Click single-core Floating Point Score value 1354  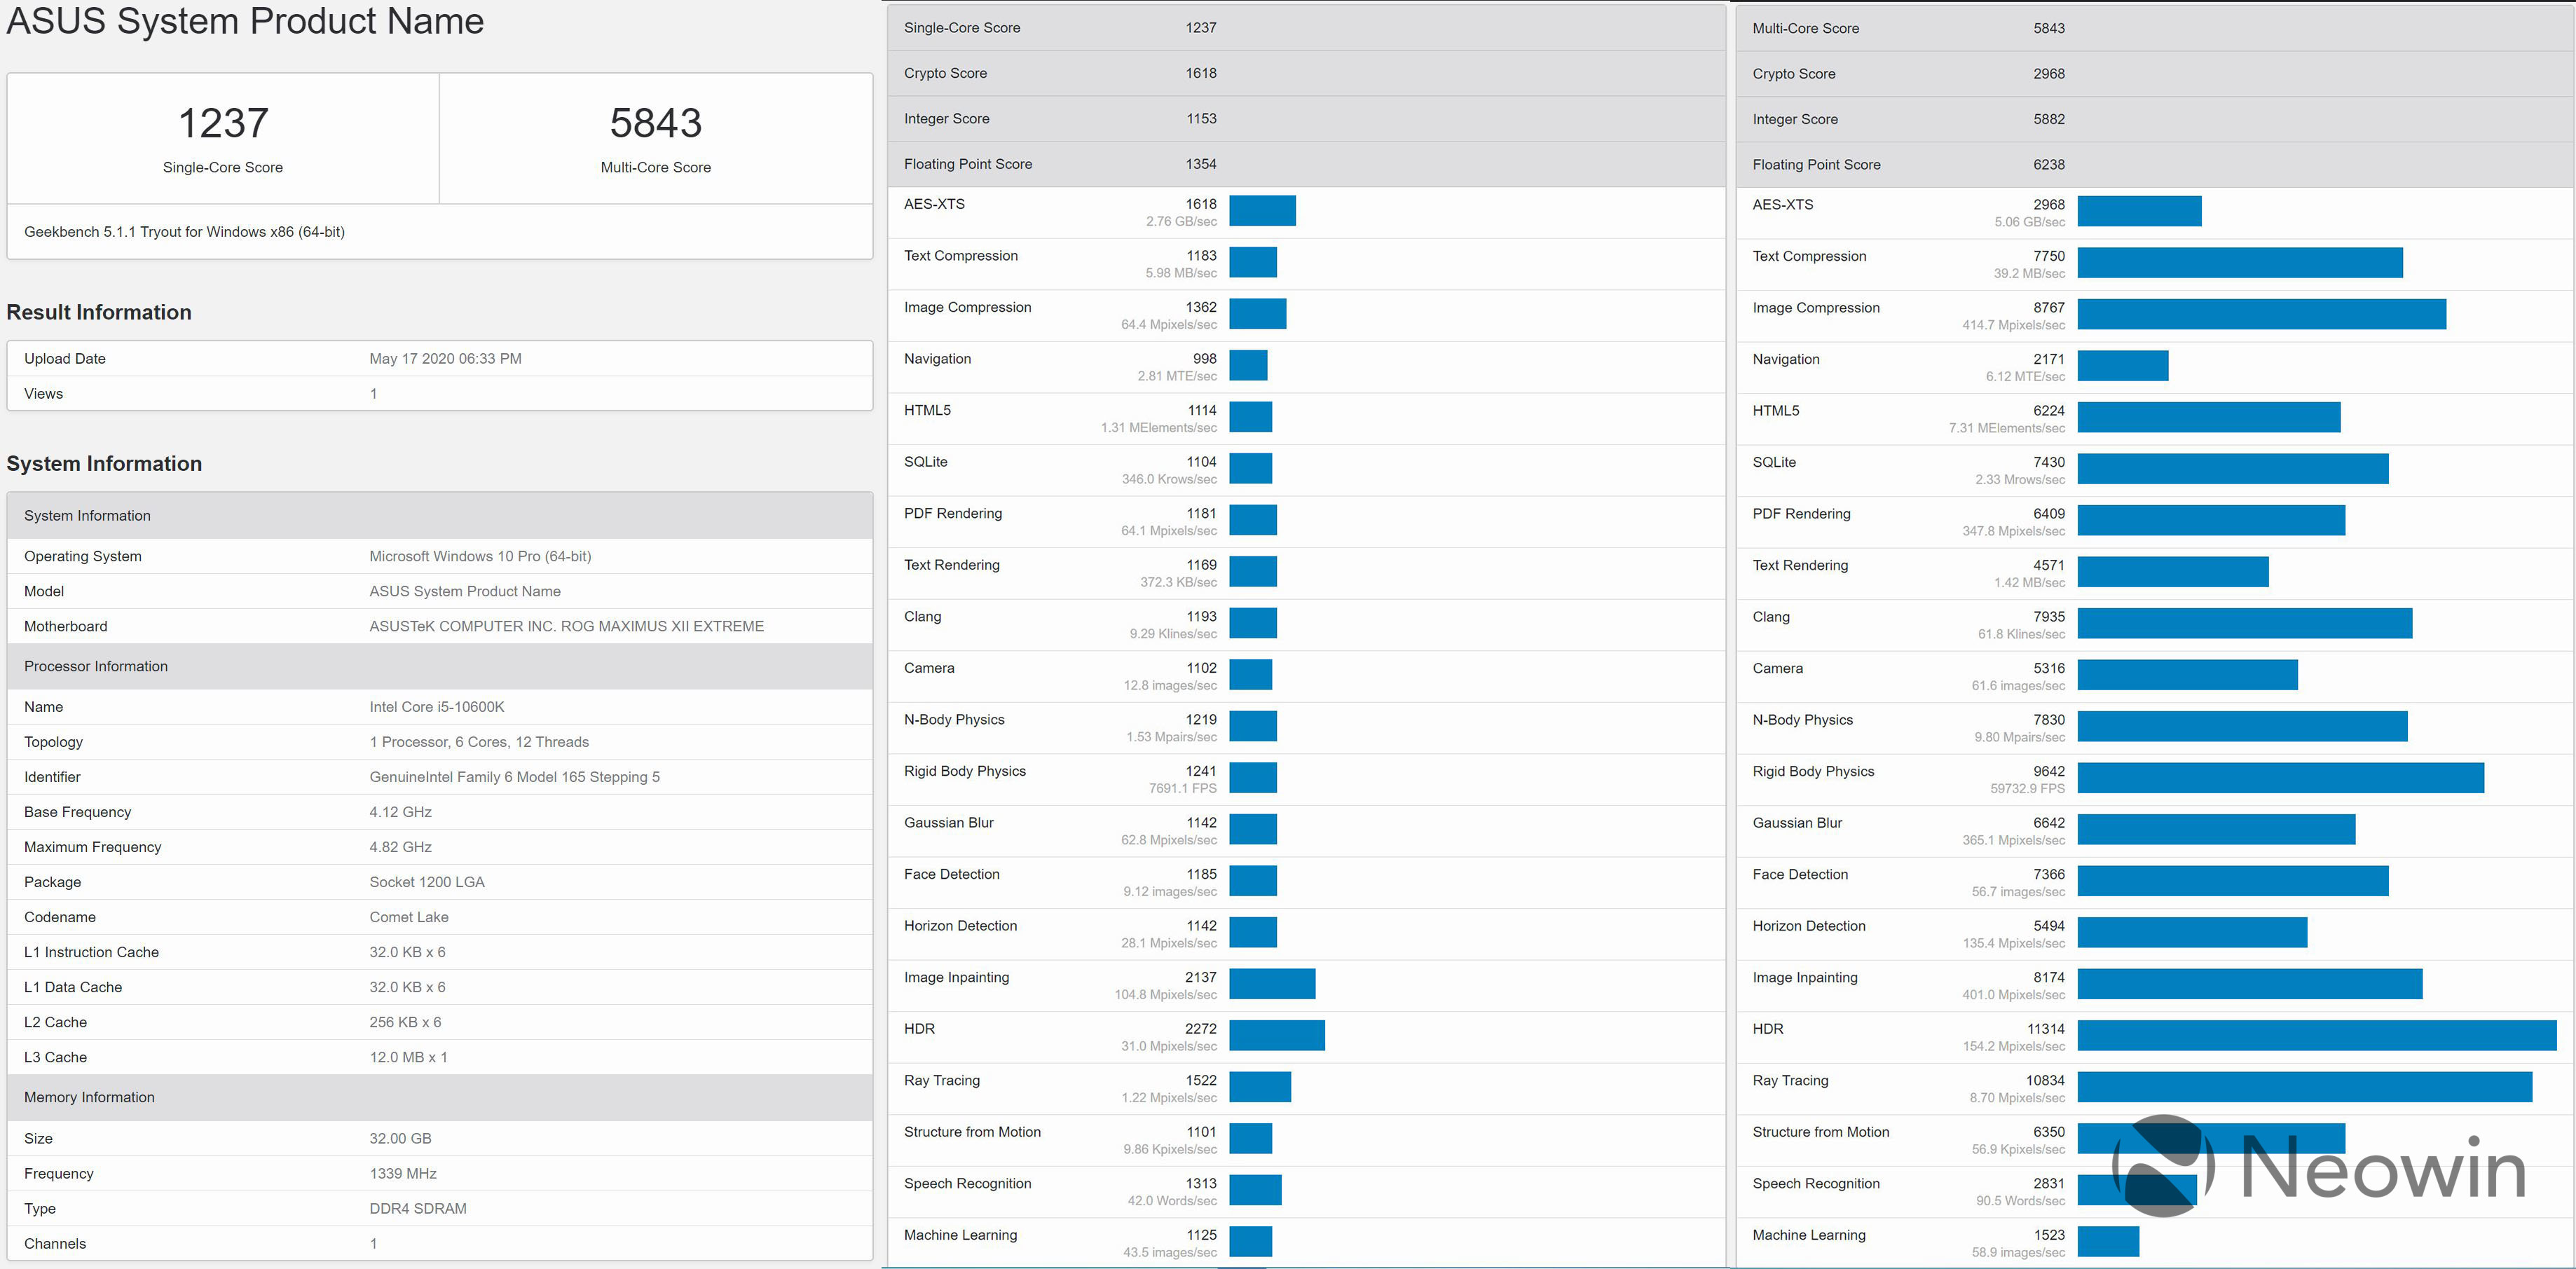[x=1201, y=164]
